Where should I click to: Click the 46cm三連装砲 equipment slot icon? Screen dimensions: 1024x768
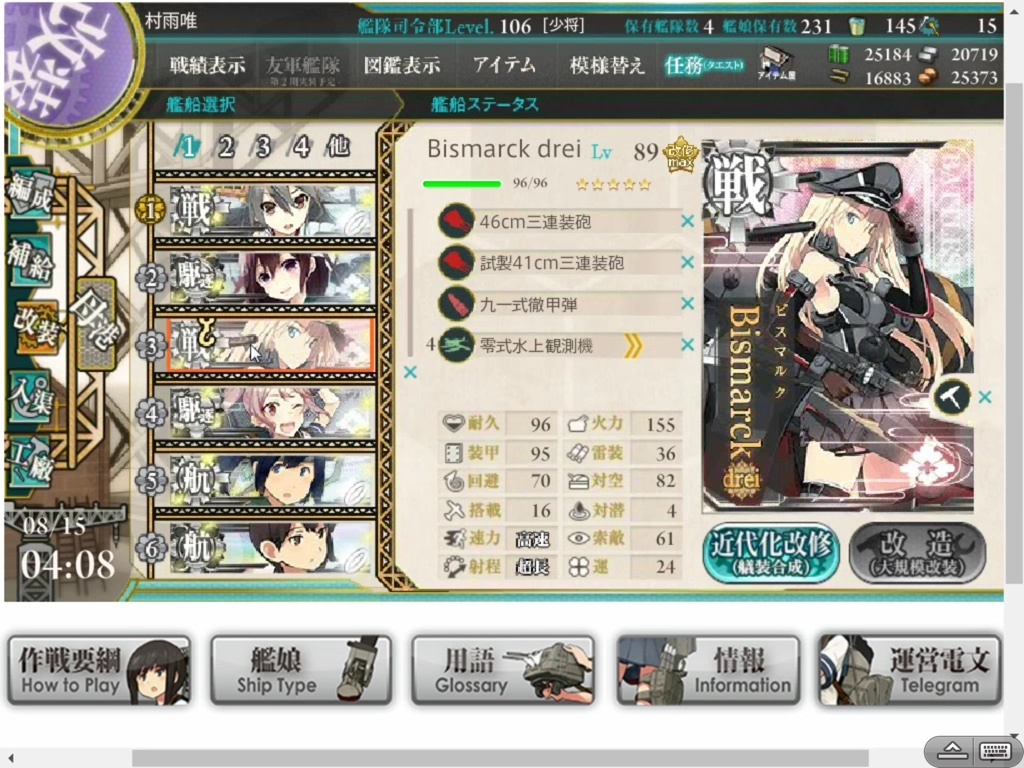pyautogui.click(x=456, y=221)
